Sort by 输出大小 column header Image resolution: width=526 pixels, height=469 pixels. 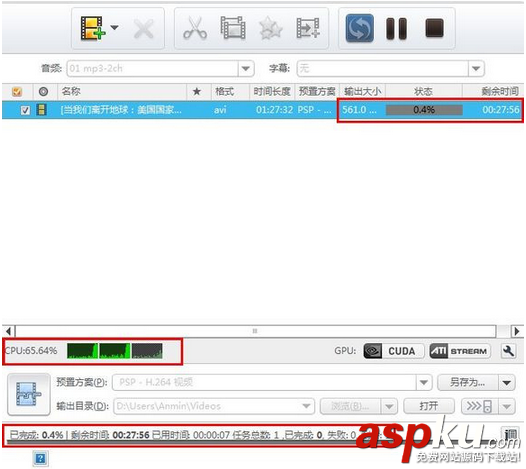(x=363, y=91)
